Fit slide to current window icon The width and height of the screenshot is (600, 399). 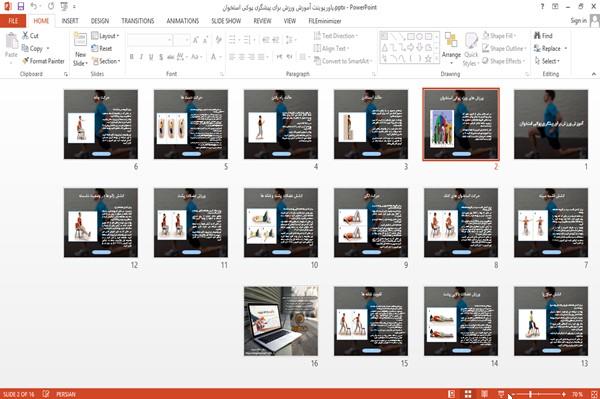pyautogui.click(x=594, y=394)
